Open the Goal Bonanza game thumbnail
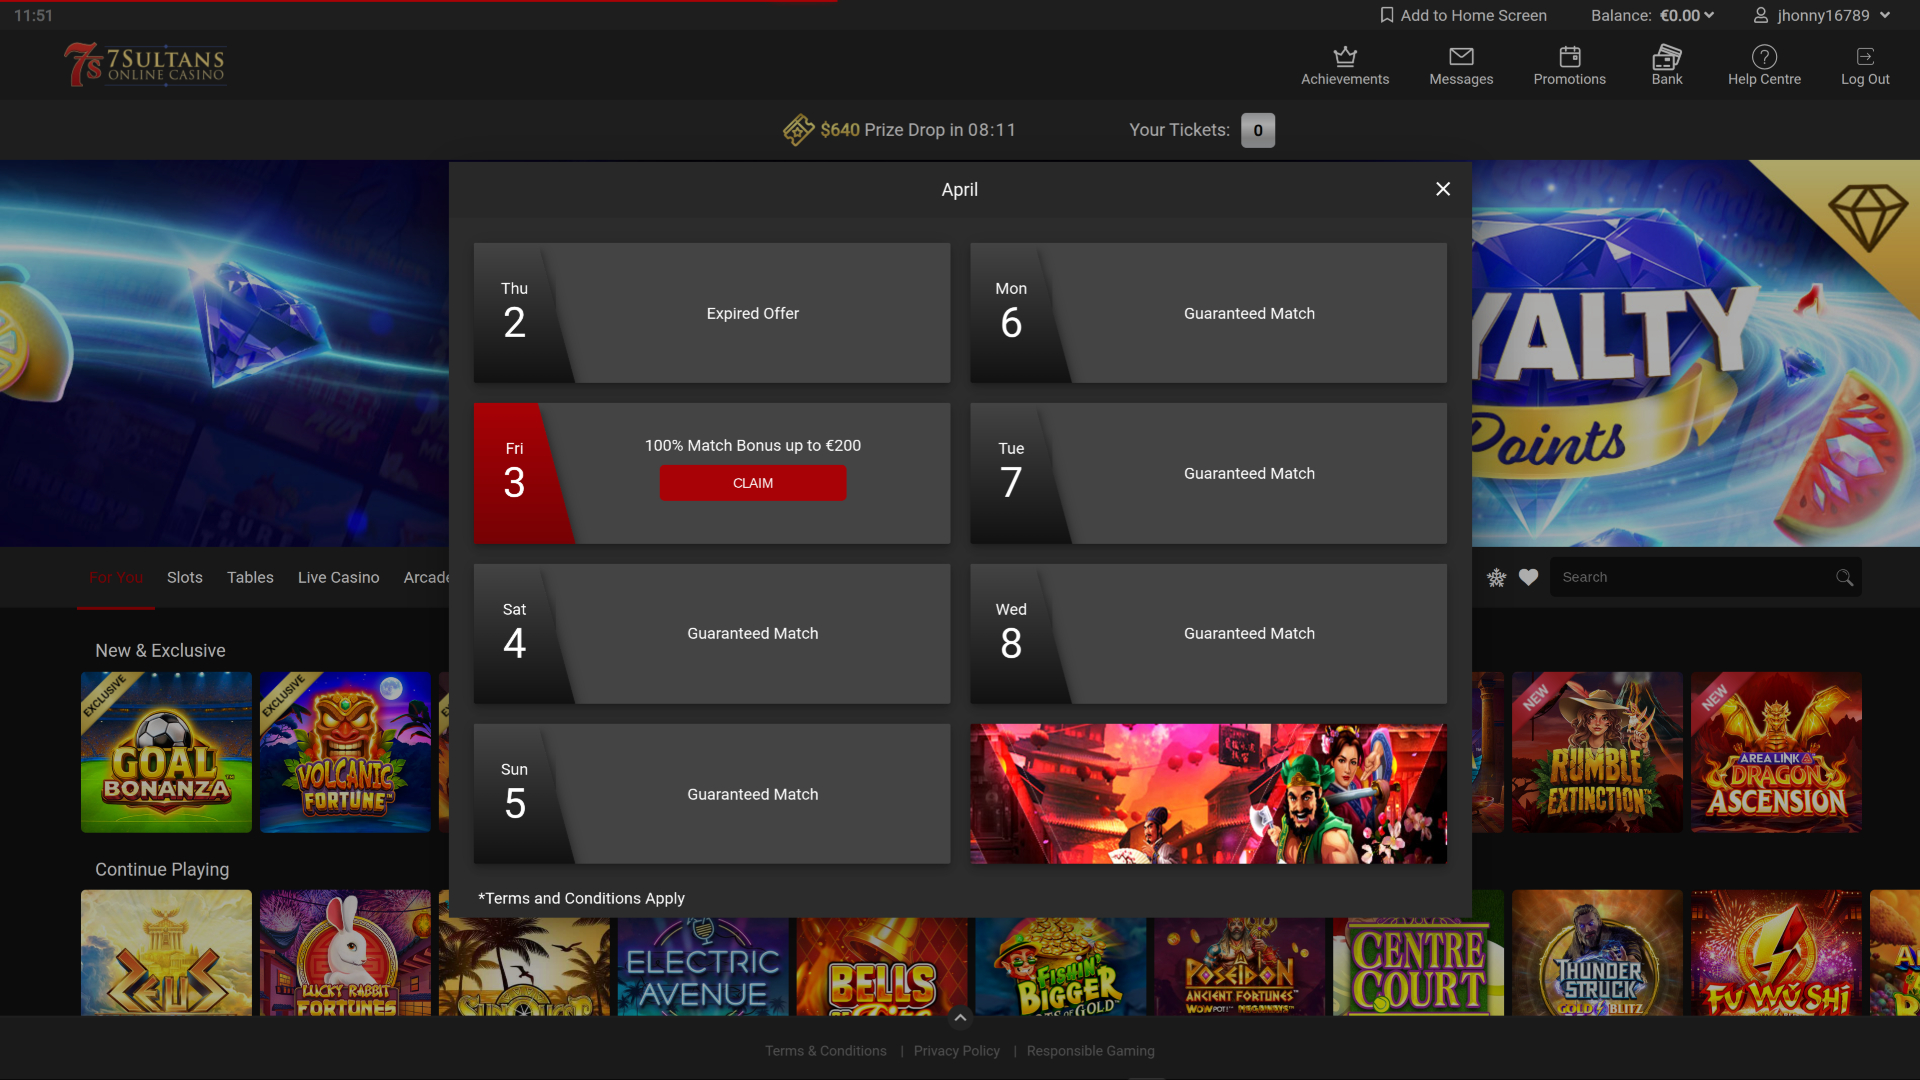 click(166, 752)
